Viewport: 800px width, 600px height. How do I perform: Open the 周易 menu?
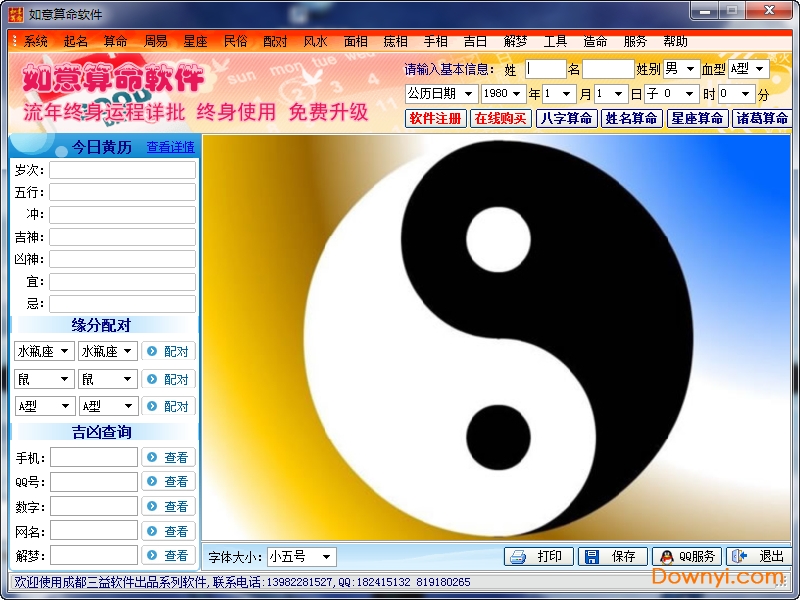pyautogui.click(x=155, y=41)
